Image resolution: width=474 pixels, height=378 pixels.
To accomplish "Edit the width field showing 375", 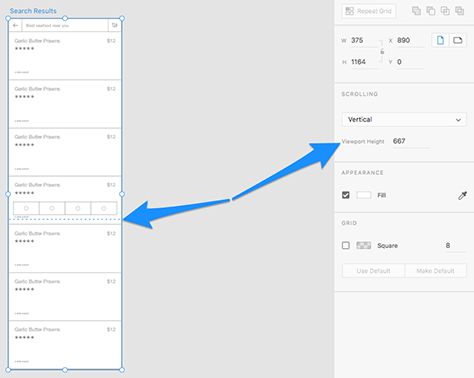I will click(x=364, y=41).
